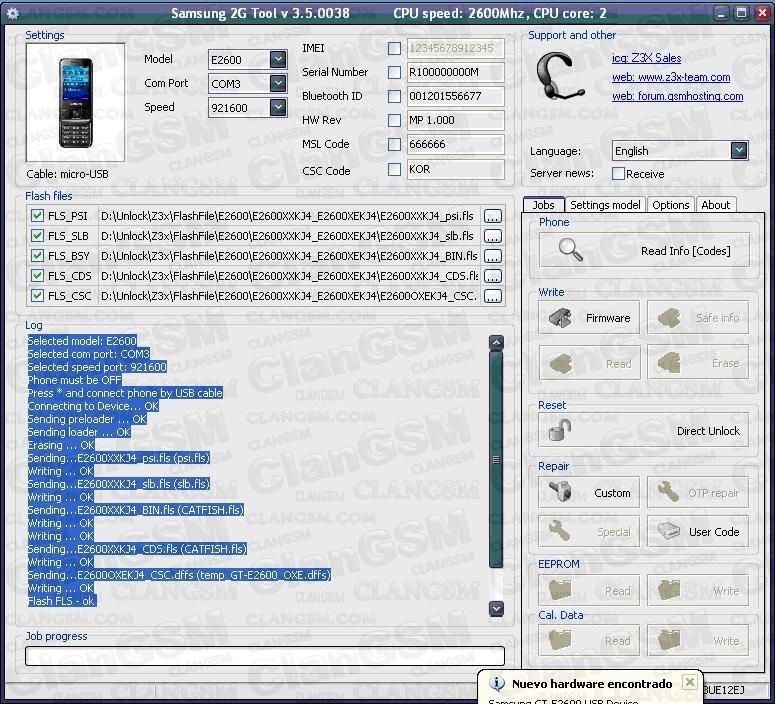Click the MSL Code field showing 666666
The image size is (775, 704).
[455, 144]
